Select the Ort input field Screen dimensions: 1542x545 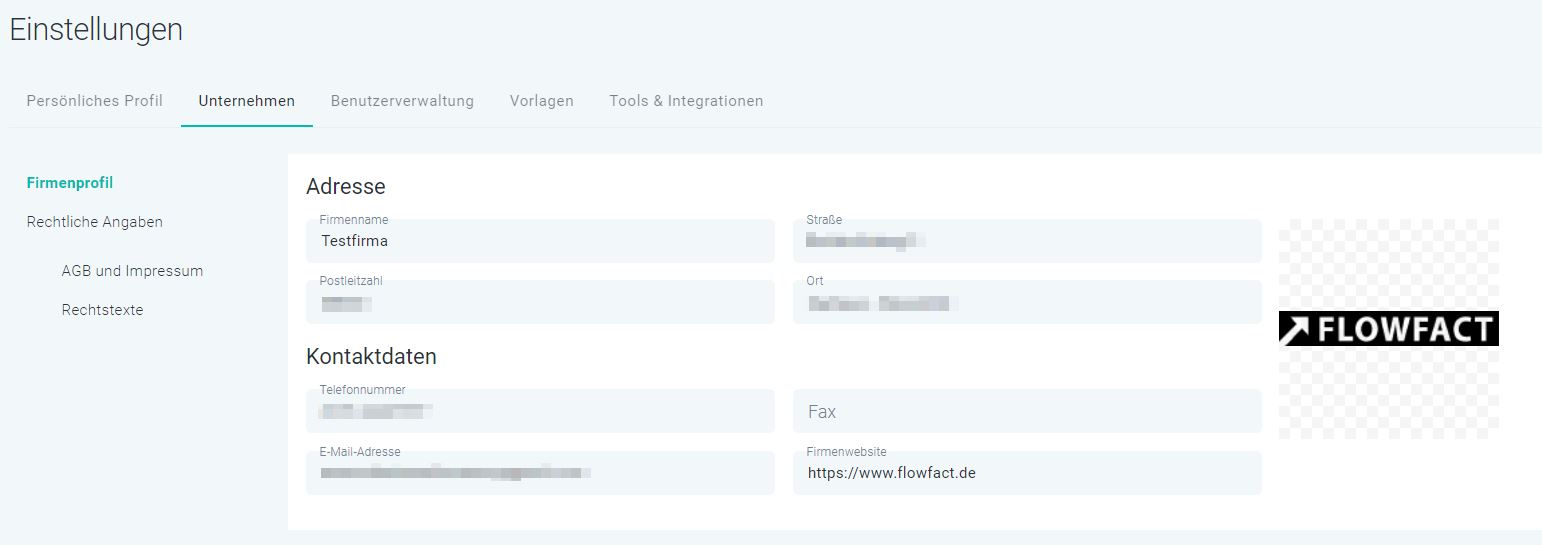pos(1027,303)
